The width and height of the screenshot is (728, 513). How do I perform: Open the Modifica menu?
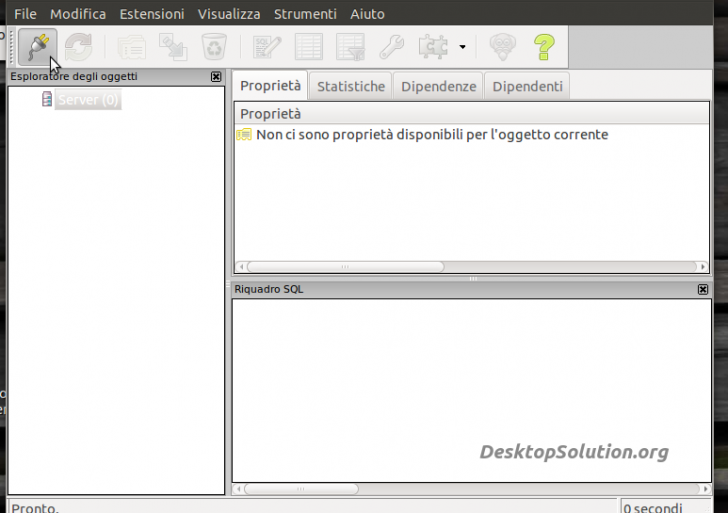coord(78,14)
